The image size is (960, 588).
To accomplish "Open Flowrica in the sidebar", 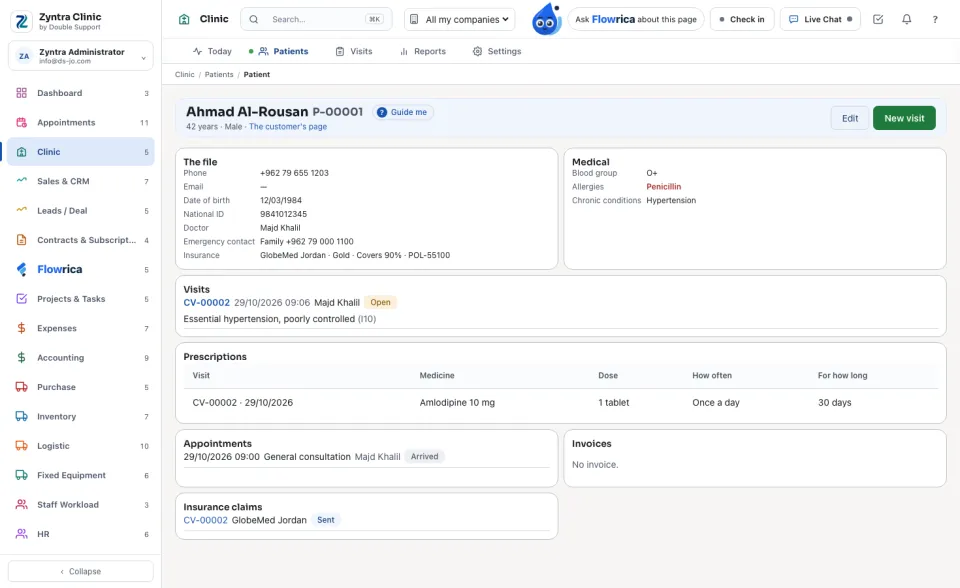I will pyautogui.click(x=81, y=270).
